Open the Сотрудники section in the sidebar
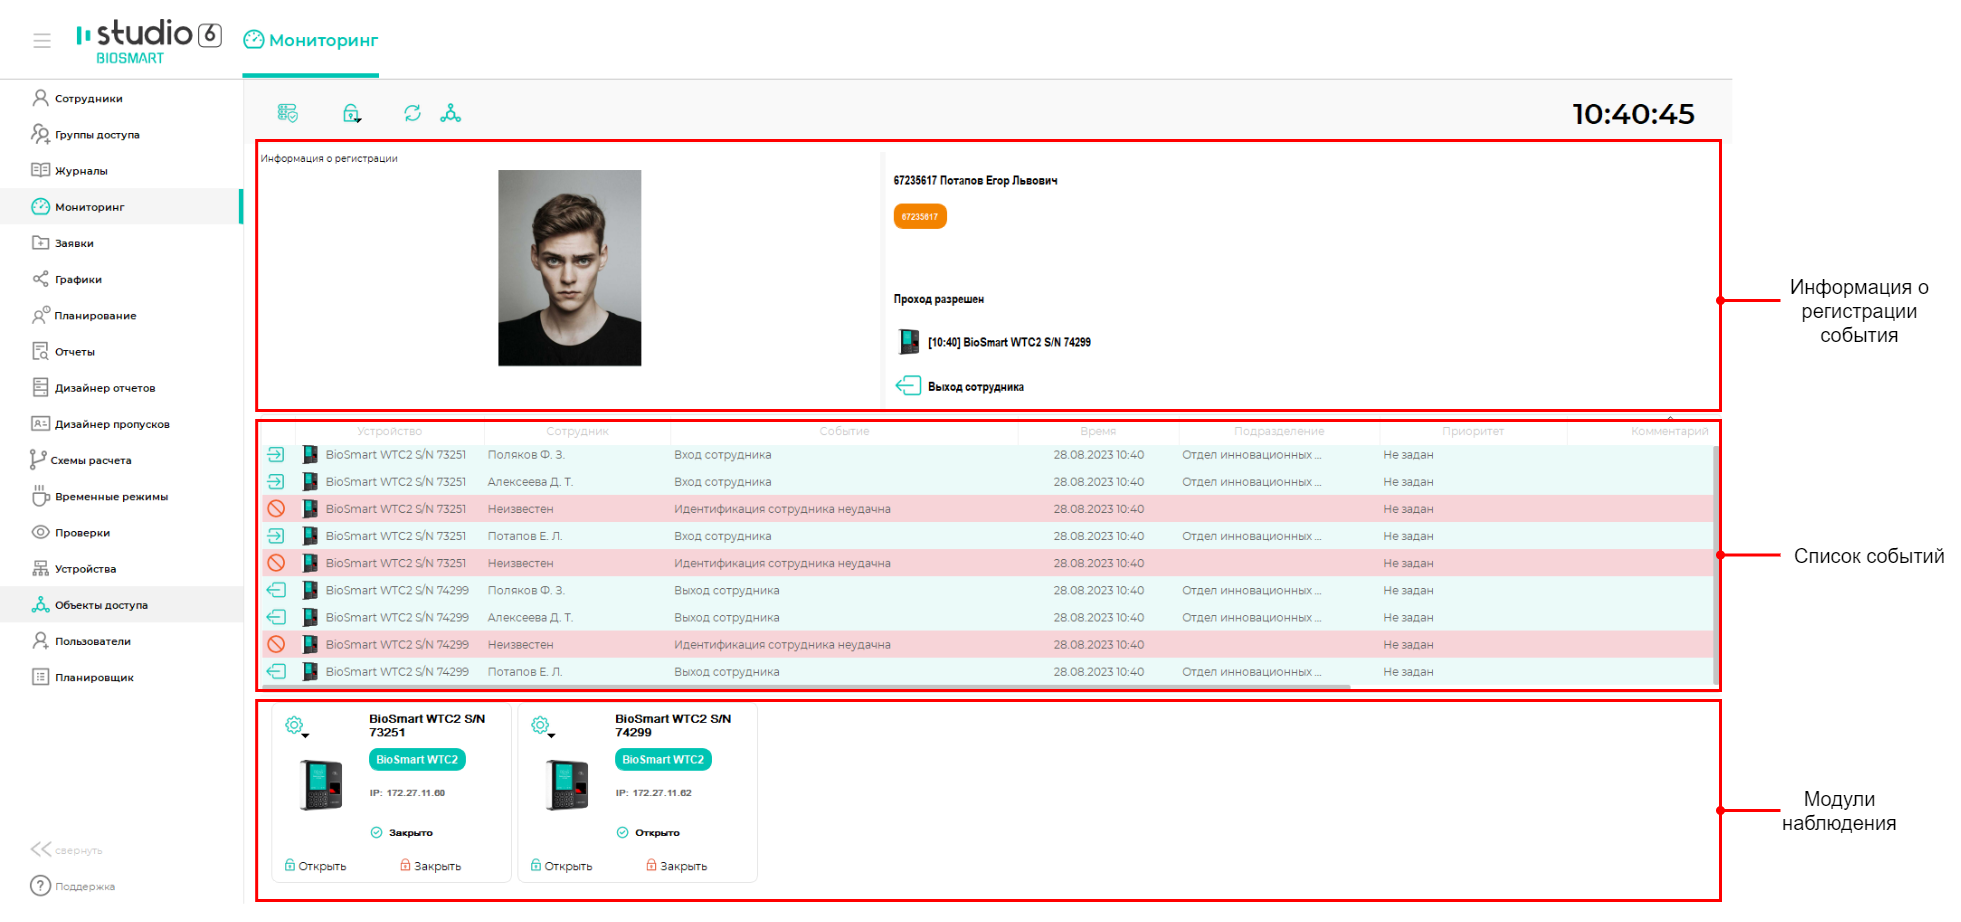 point(121,98)
